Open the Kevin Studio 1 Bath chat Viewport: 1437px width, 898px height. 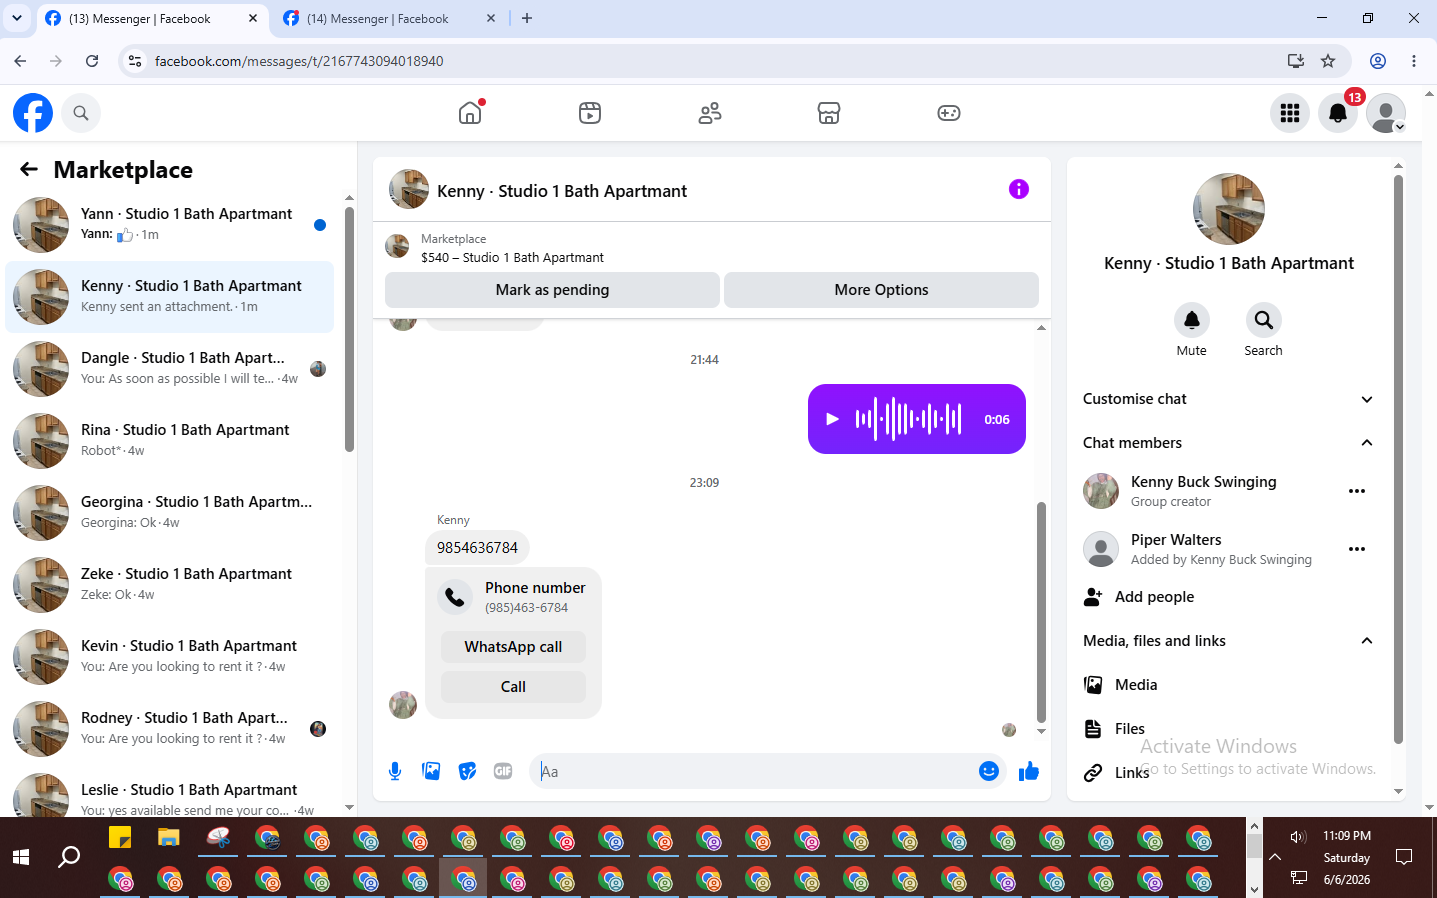tap(170, 657)
